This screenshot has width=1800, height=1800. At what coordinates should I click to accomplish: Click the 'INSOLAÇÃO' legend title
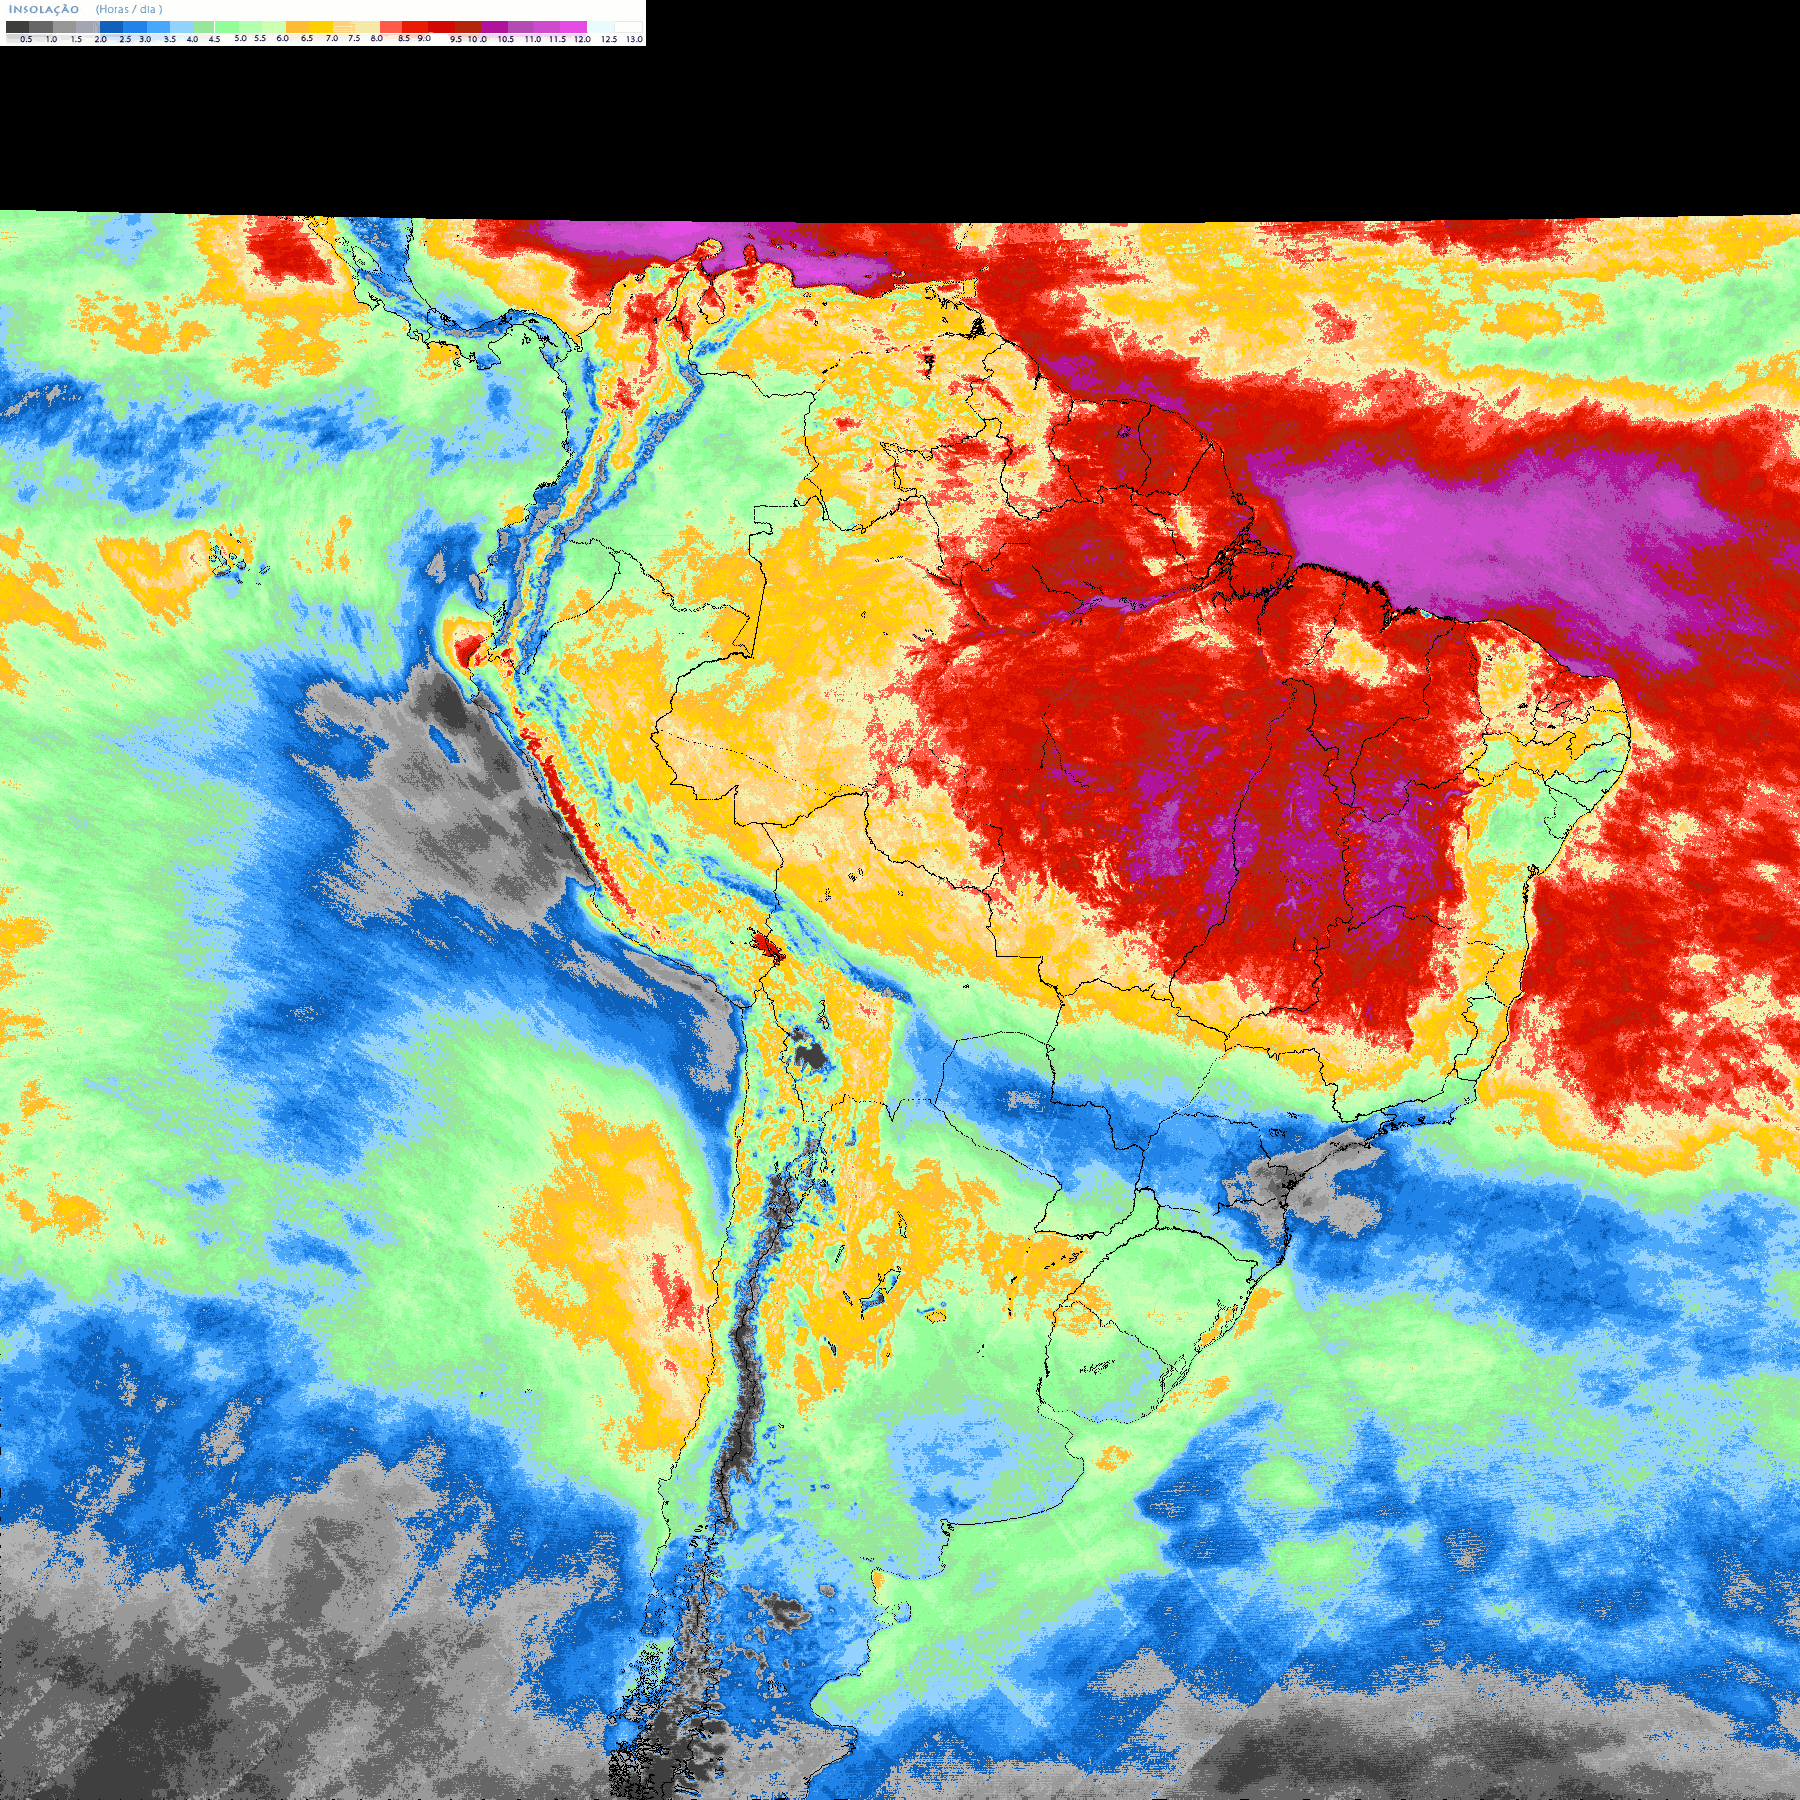coord(44,9)
